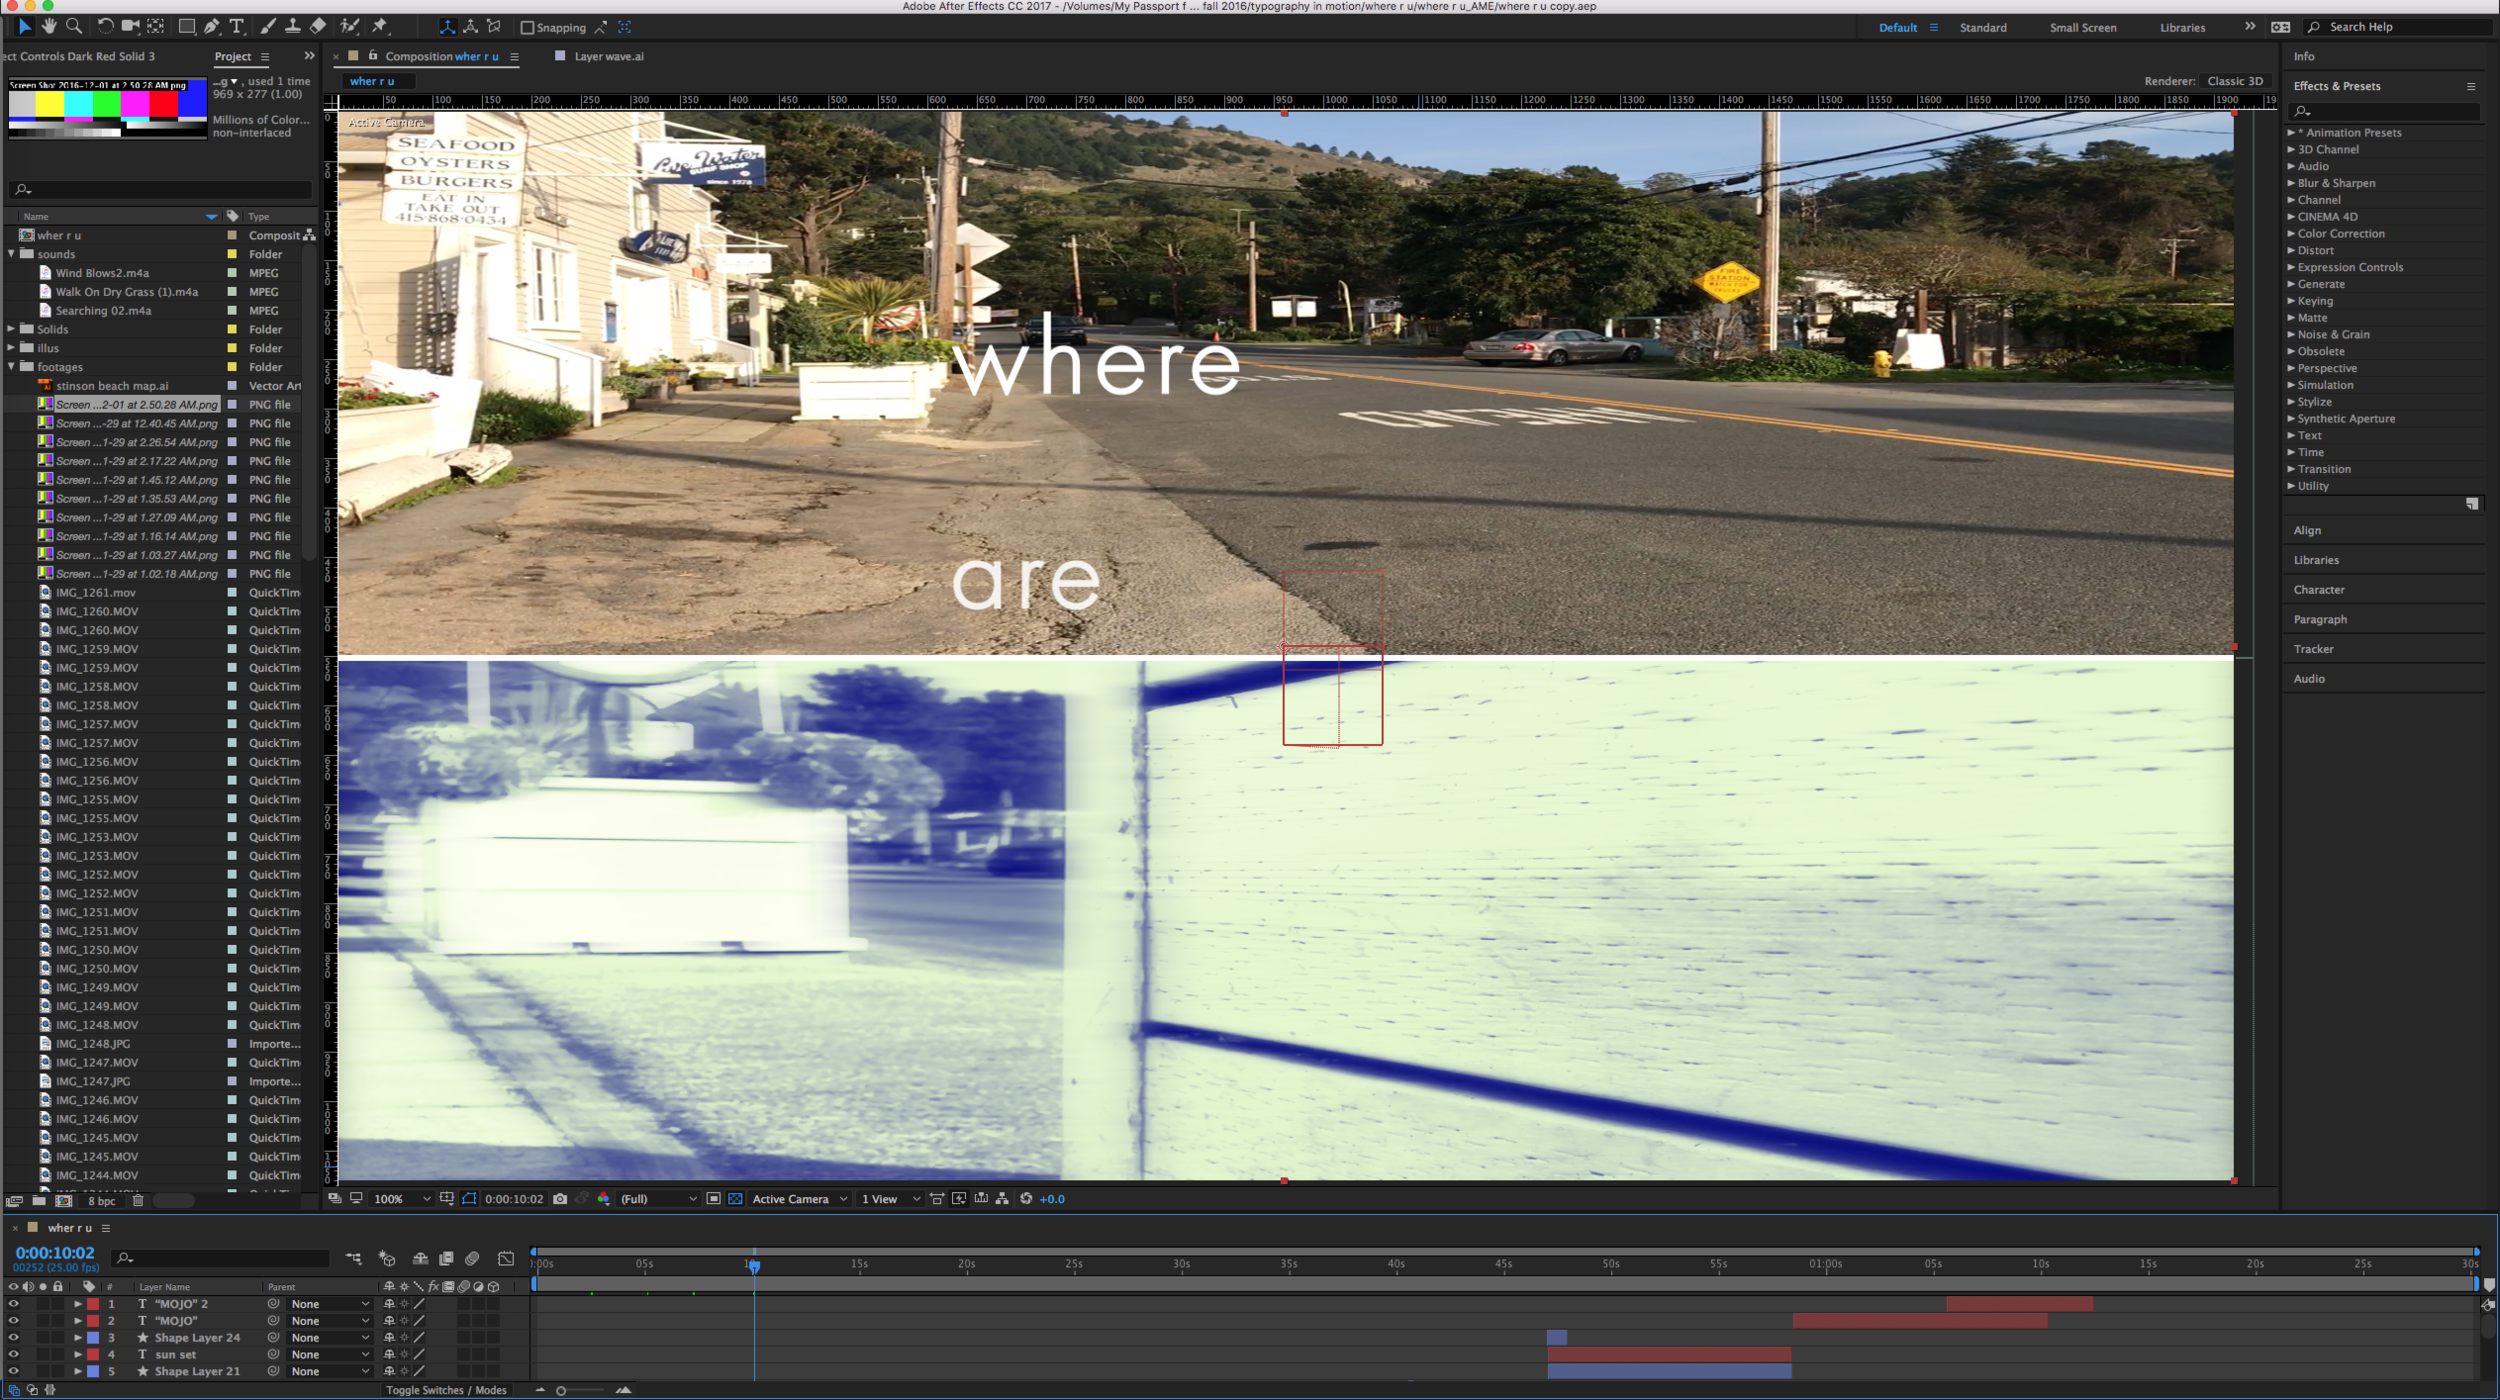Select the Rectangle shape tool
The height and width of the screenshot is (1400, 2500).
tap(187, 26)
